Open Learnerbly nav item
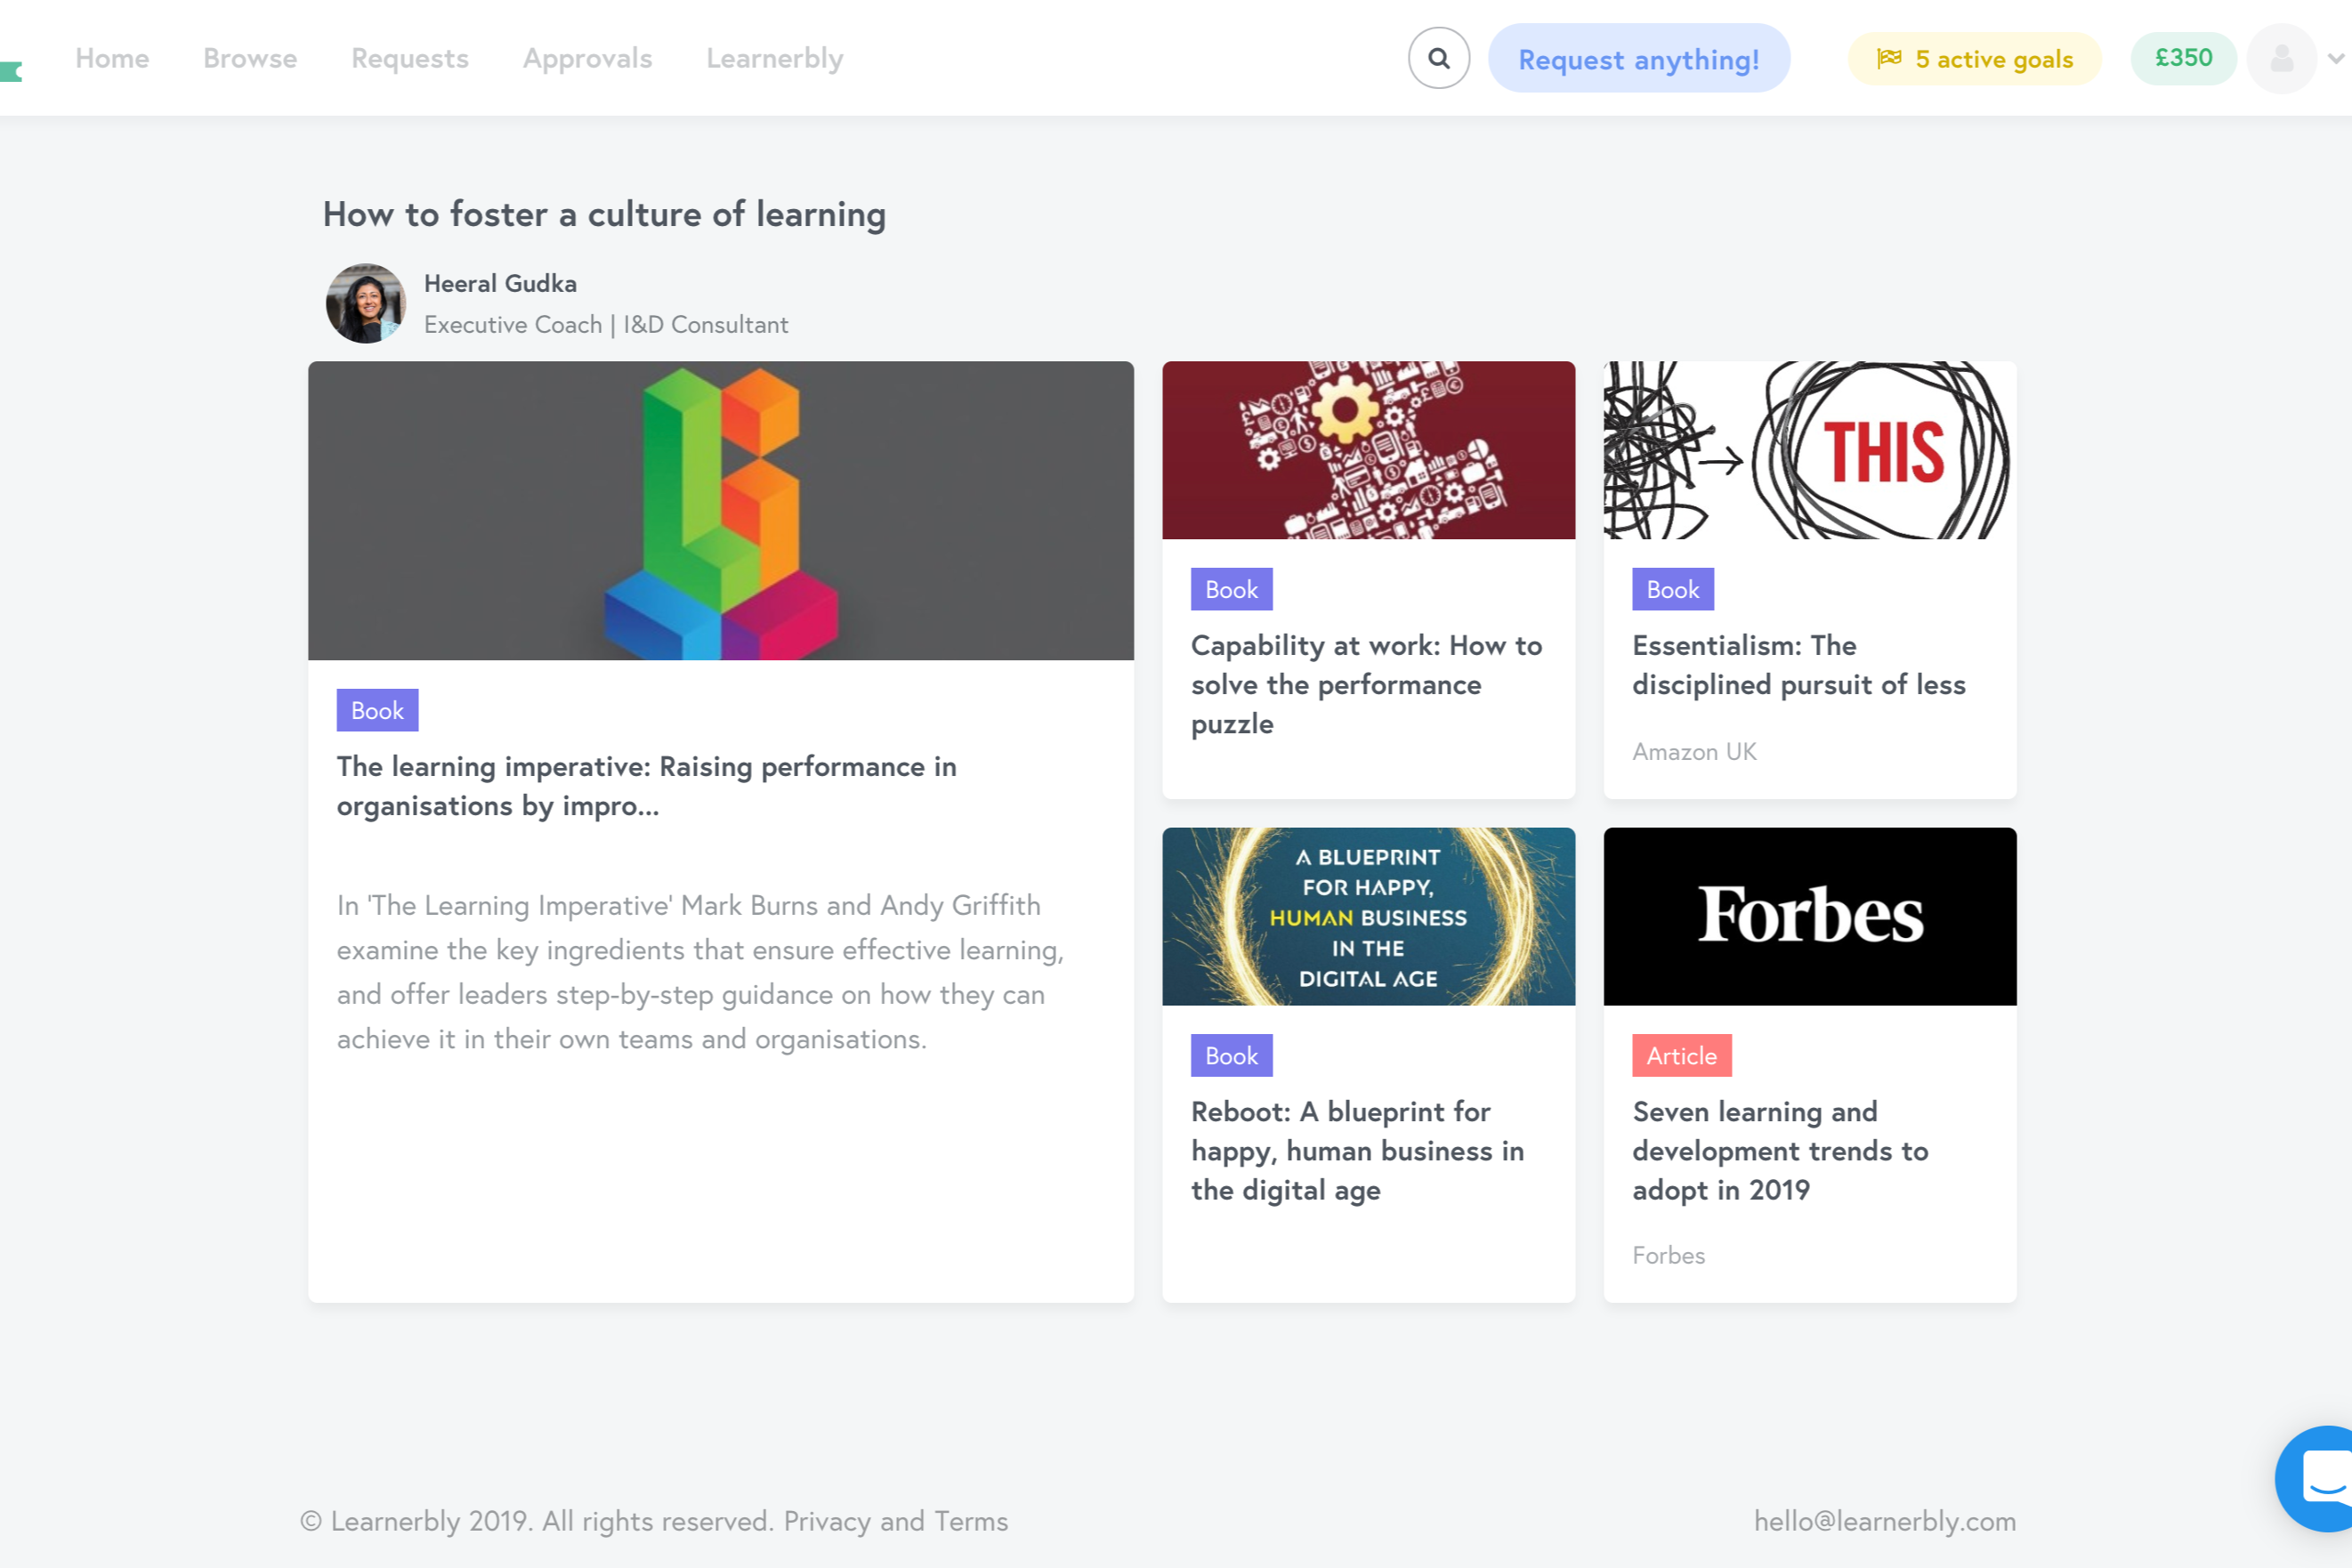This screenshot has width=2352, height=1568. coord(775,58)
